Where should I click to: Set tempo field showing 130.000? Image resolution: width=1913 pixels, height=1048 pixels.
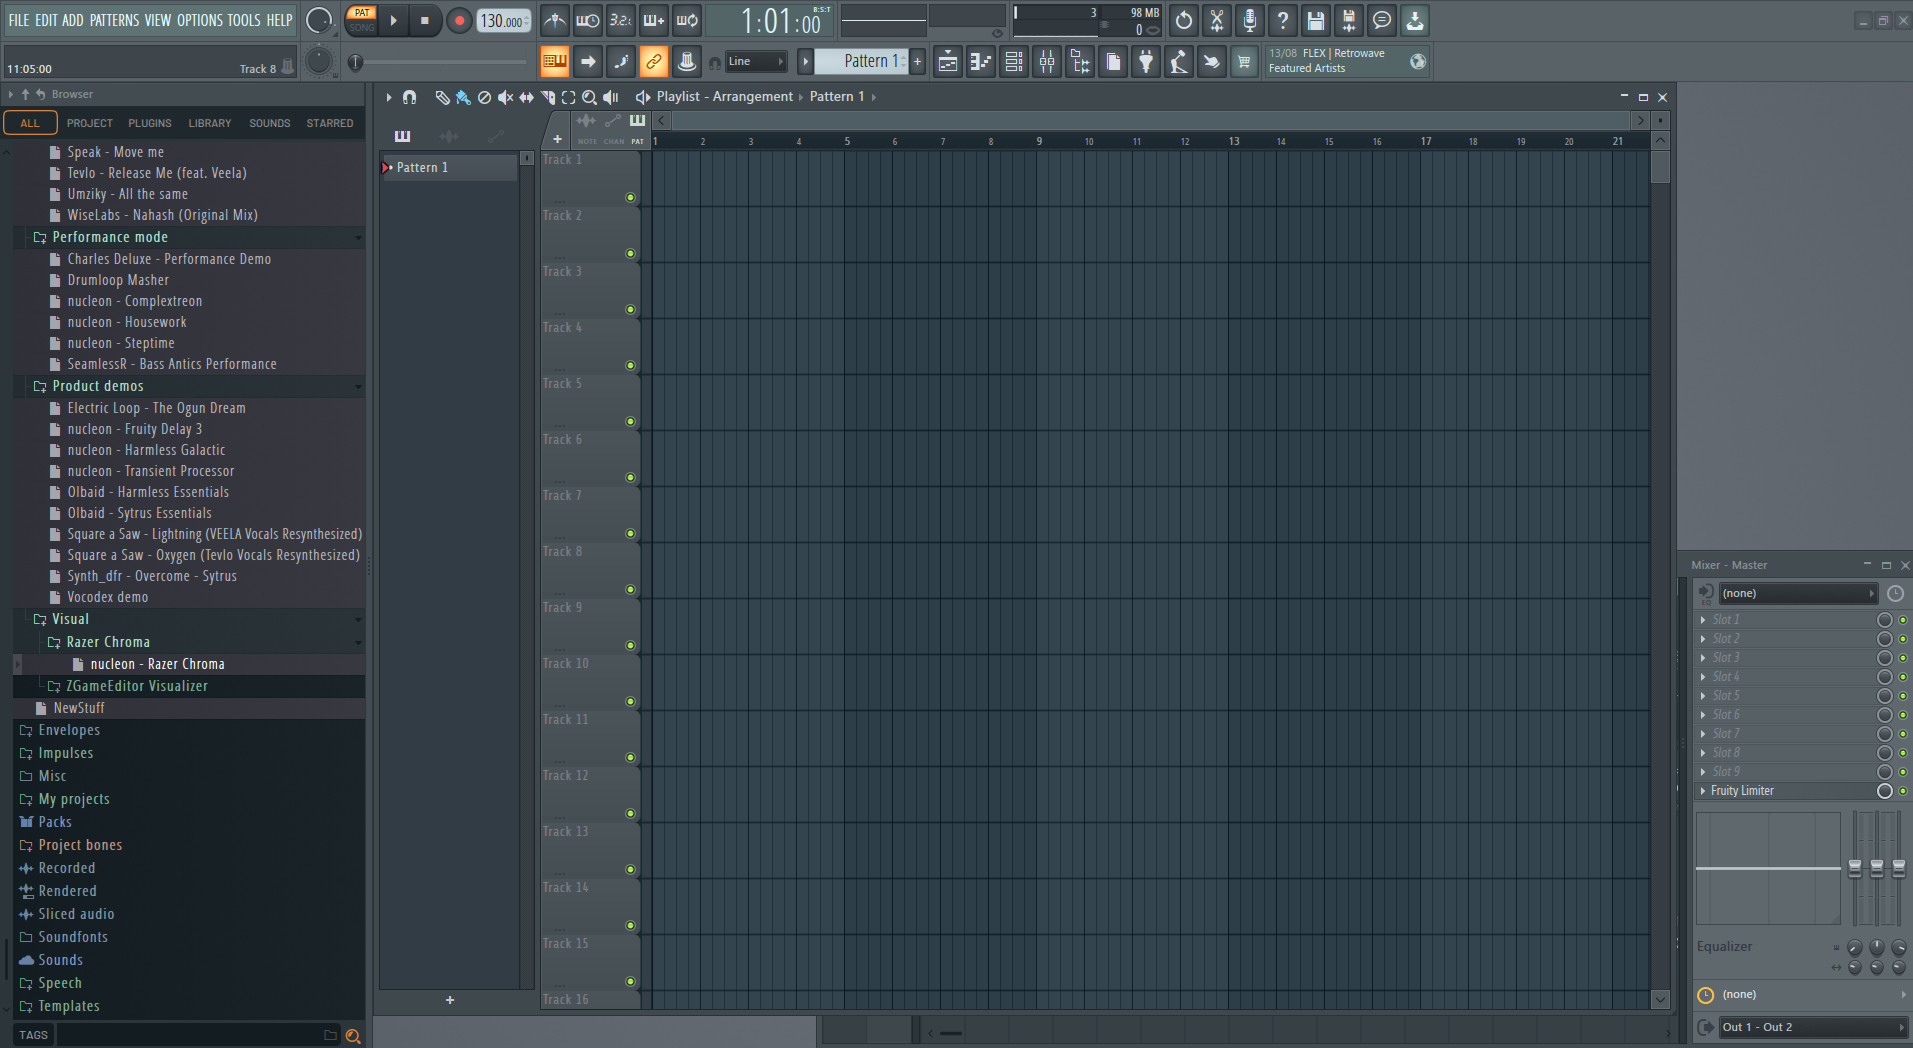[504, 21]
